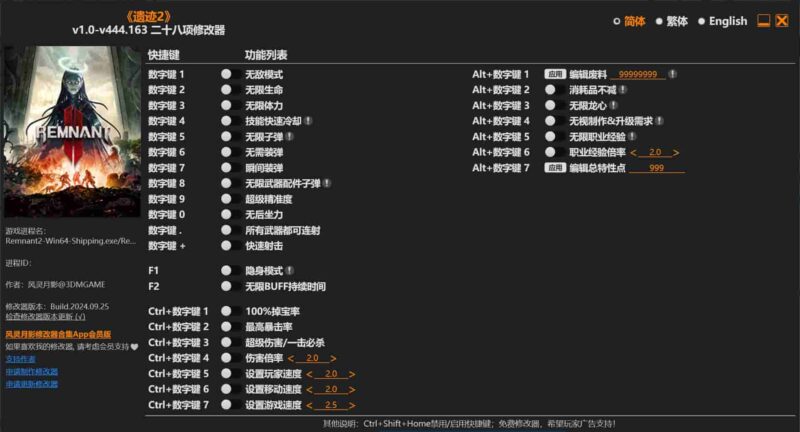
Task: Open info icon beside 无限龙心
Action: pyautogui.click(x=613, y=105)
